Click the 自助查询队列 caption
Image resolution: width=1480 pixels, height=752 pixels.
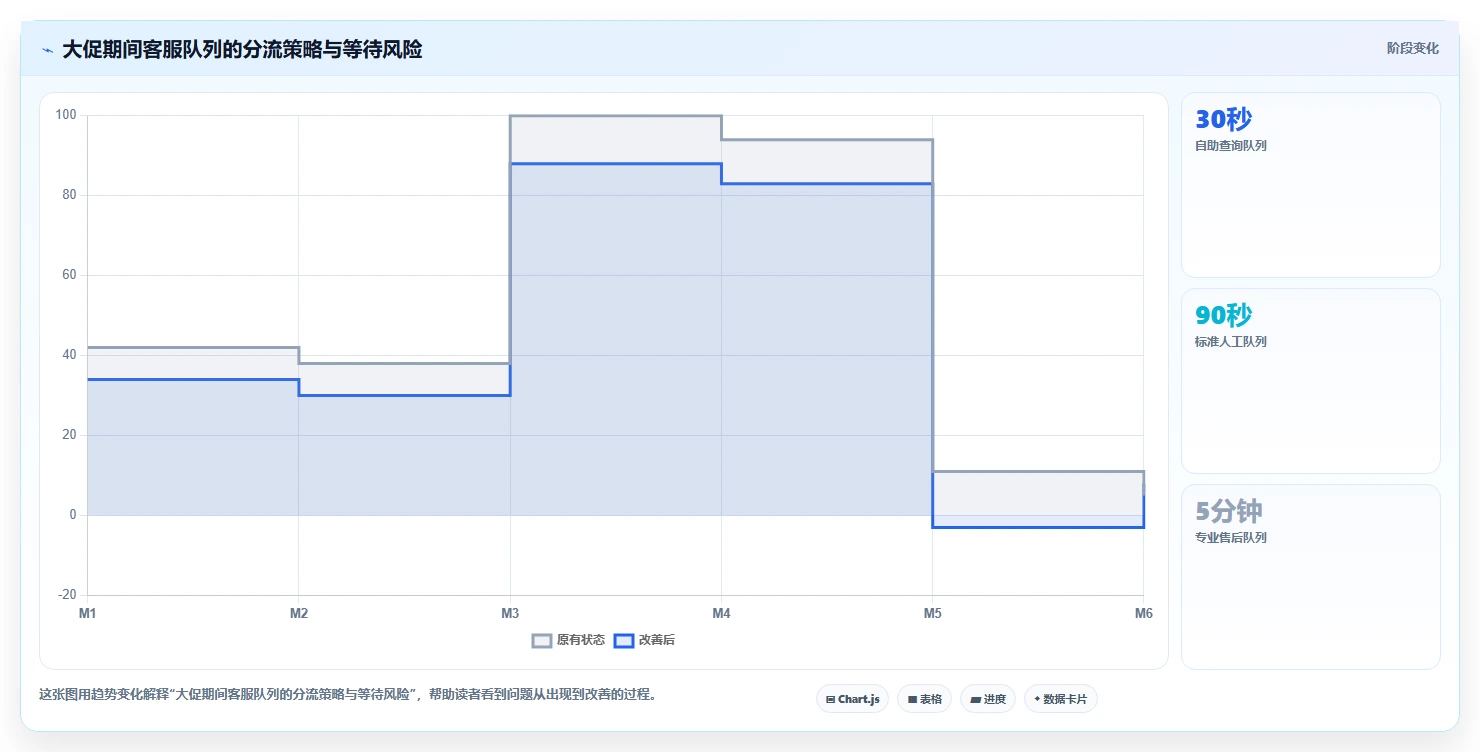point(1231,146)
